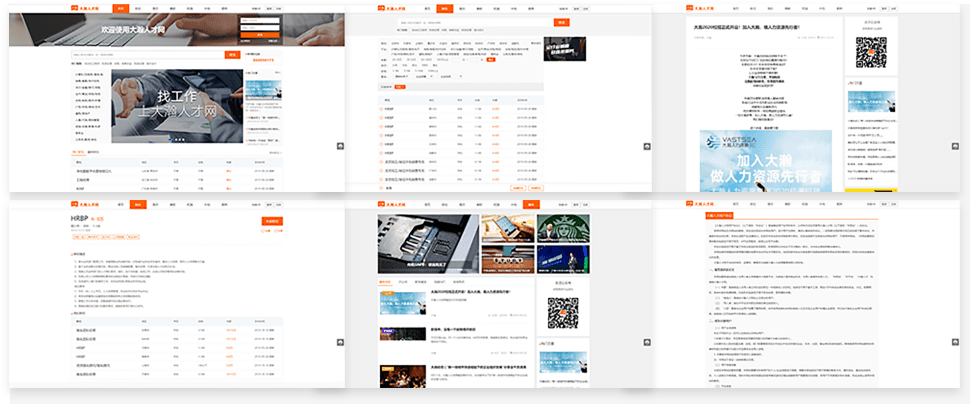Click the site logo on the job search page
970x404 pixels.
pyautogui.click(x=393, y=9)
